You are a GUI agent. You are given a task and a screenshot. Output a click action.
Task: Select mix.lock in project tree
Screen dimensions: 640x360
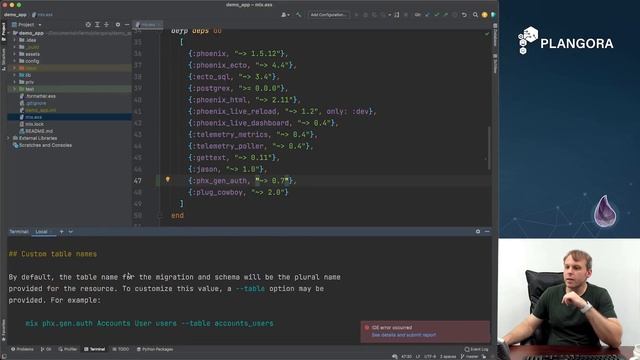pos(34,124)
